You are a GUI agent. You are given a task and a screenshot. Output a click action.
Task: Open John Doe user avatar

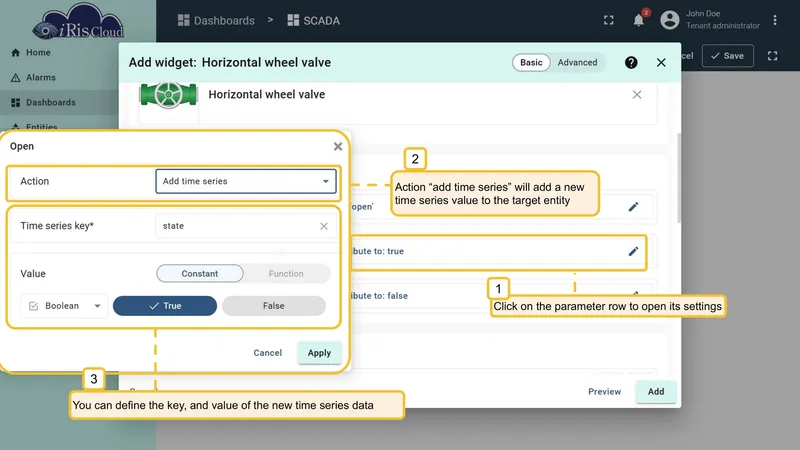click(670, 20)
